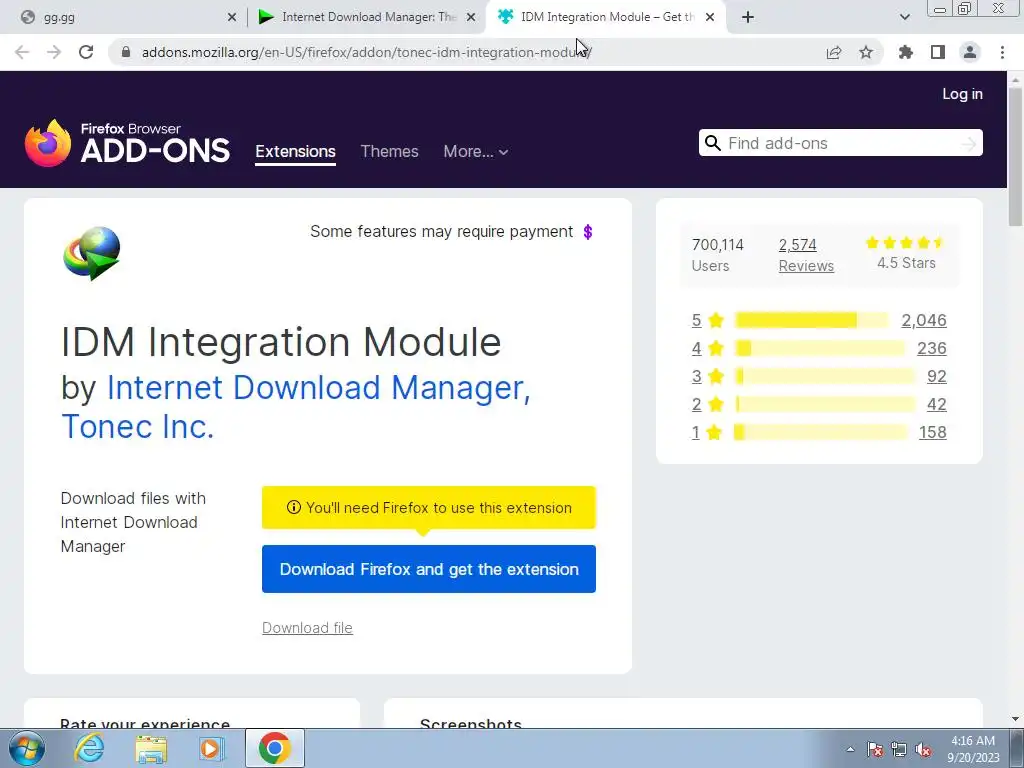Click the network tray icon
The width and height of the screenshot is (1024, 768).
click(x=899, y=750)
